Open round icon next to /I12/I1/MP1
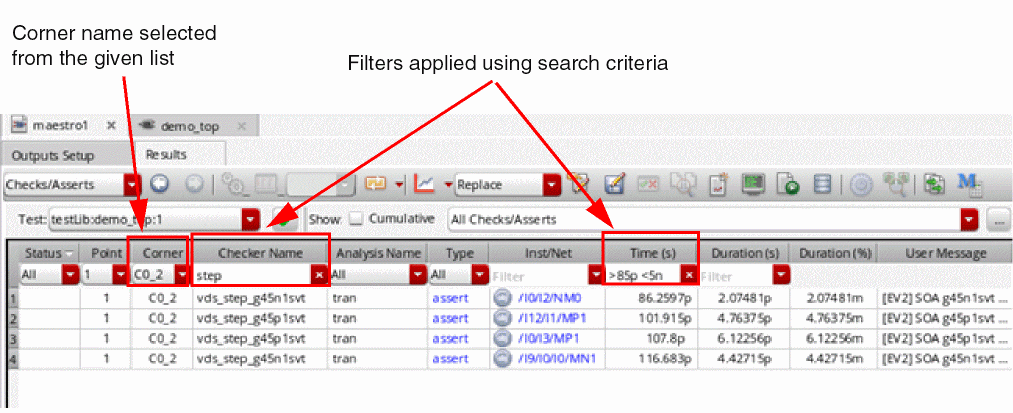Screen dimensions: 1013x413 501,319
